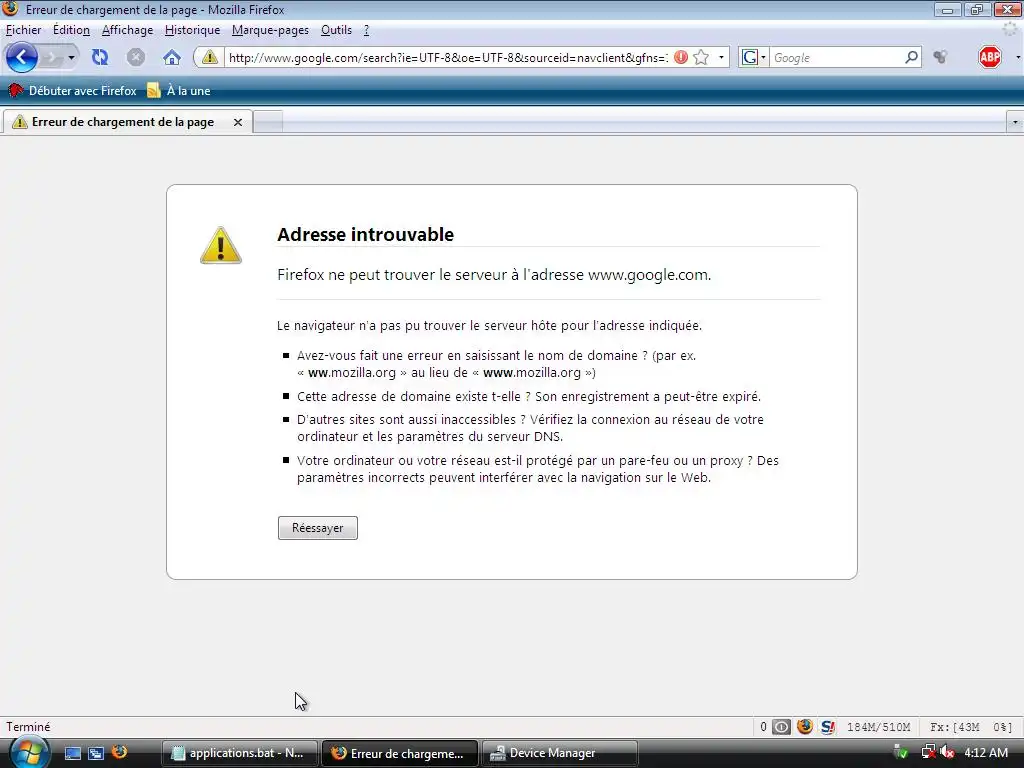
Task: Switch to Erreur de chargeme... taskbar button
Action: 400,753
